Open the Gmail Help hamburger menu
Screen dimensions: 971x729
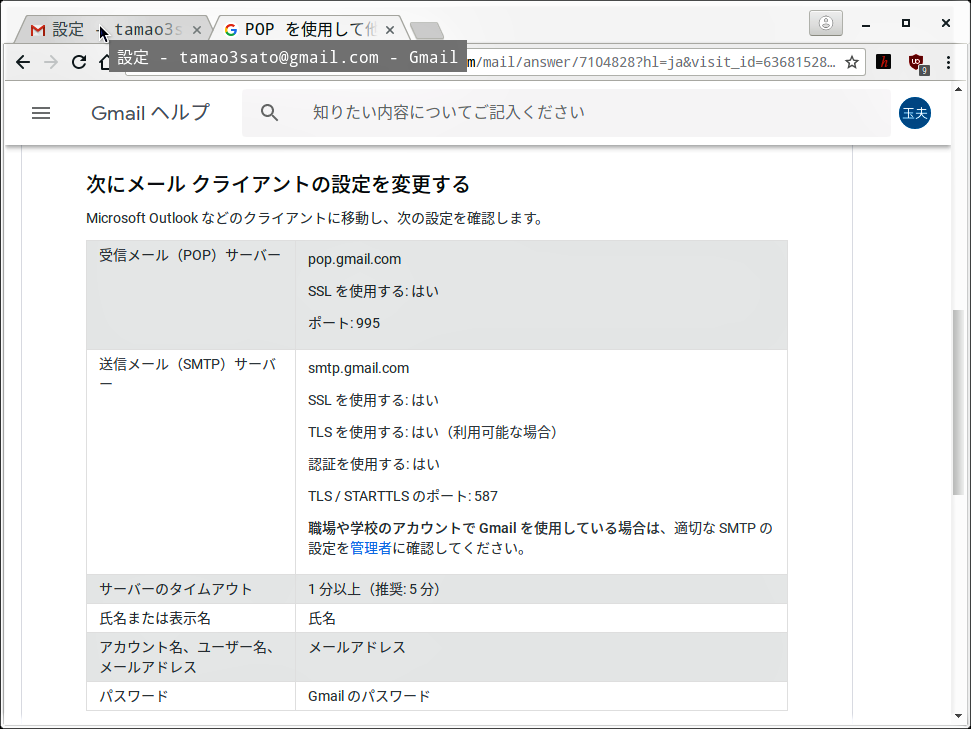41,113
